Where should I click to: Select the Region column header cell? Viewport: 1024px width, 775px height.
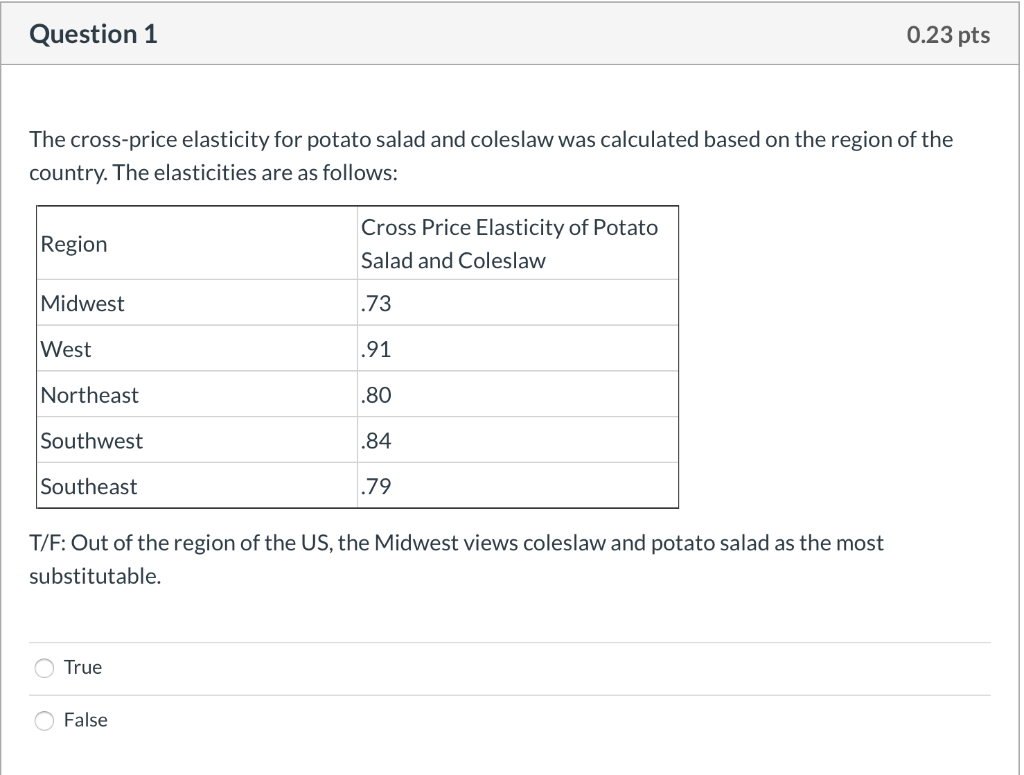74,243
